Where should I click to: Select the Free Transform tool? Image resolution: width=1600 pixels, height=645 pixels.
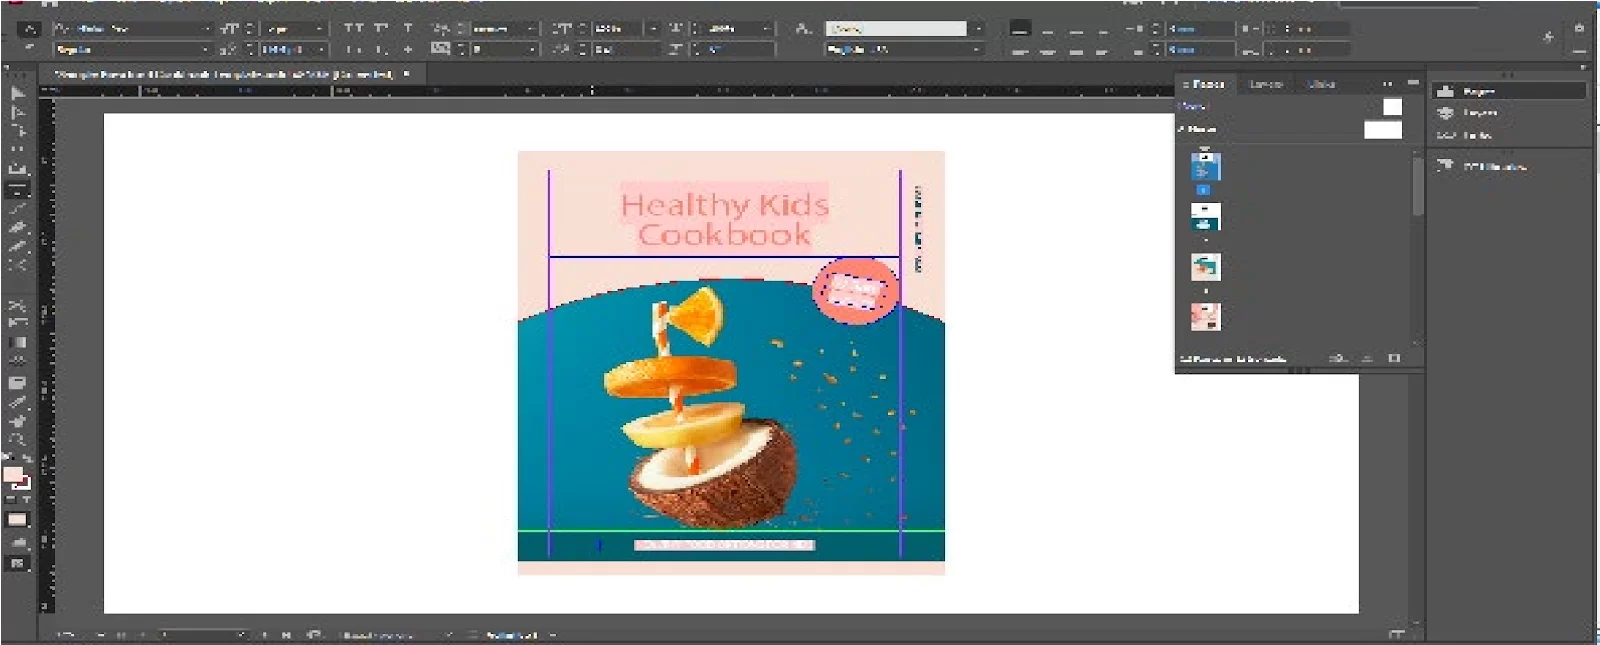pos(17,322)
